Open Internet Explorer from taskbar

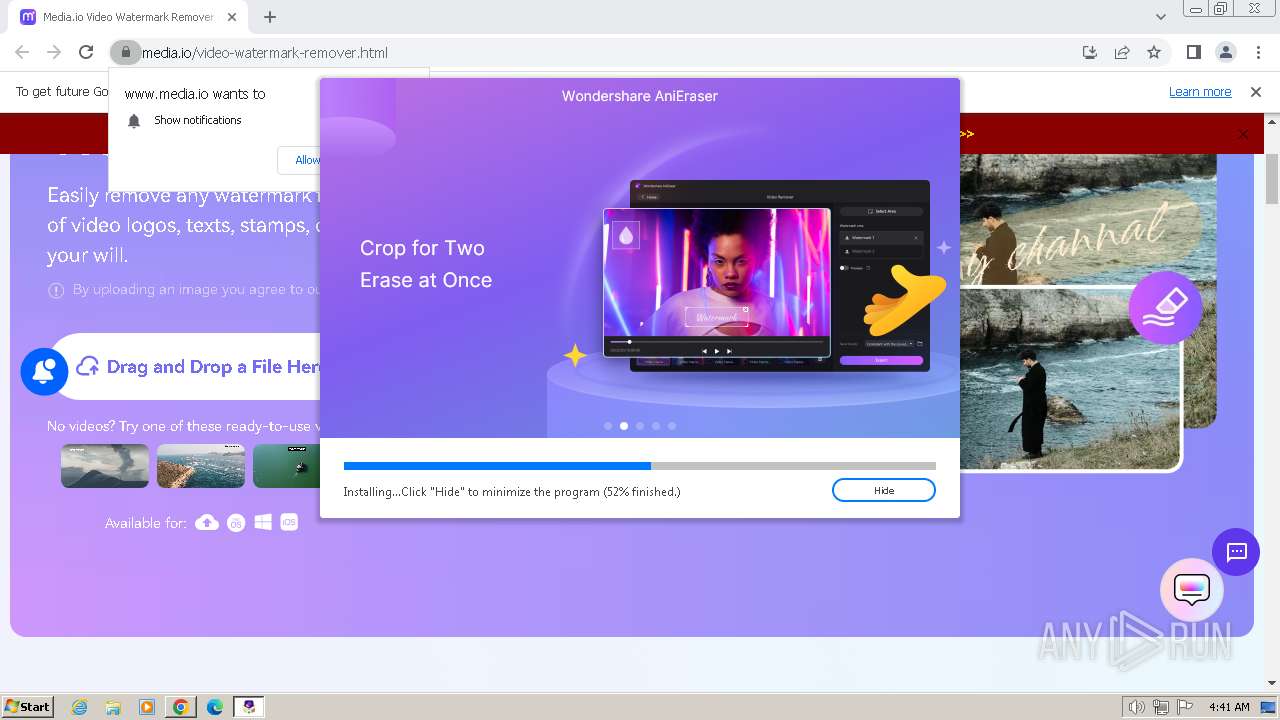pyautogui.click(x=80, y=707)
